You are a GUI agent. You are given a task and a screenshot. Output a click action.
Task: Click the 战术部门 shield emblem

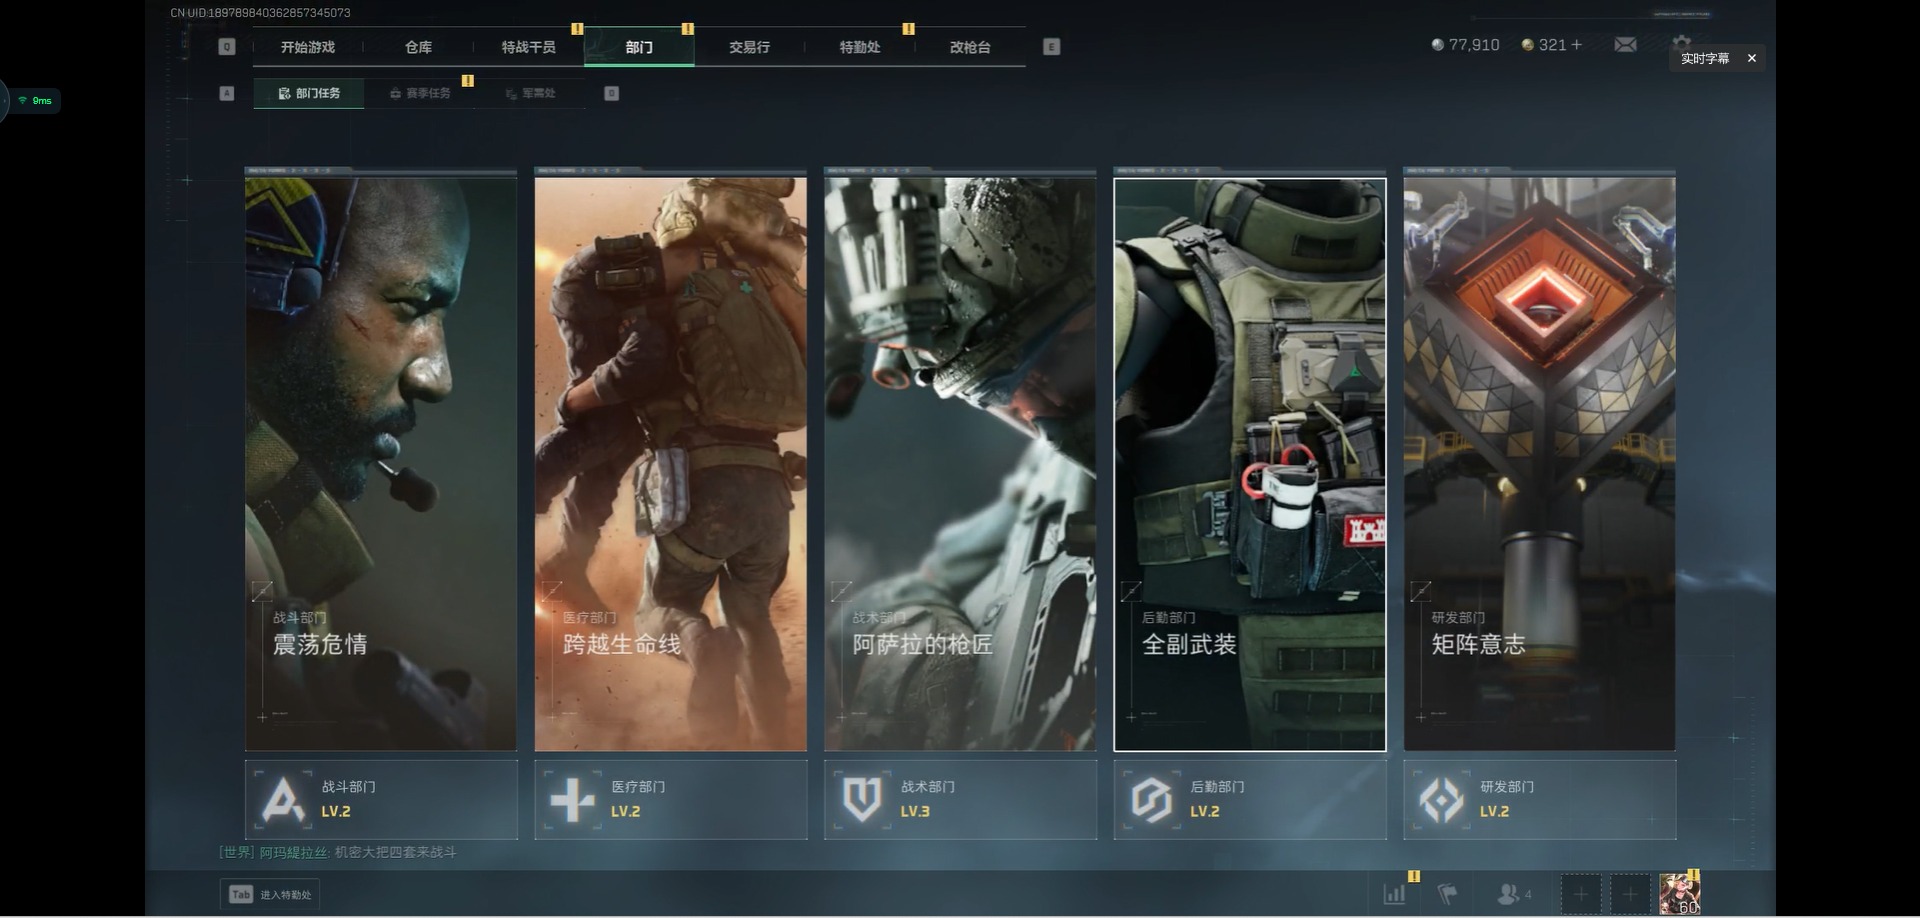862,800
